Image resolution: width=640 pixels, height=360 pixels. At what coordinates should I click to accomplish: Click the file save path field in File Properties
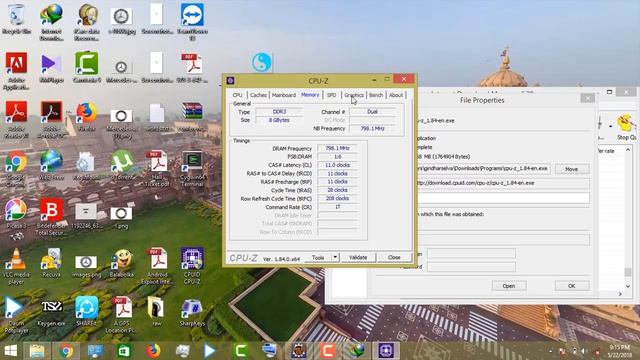point(484,169)
